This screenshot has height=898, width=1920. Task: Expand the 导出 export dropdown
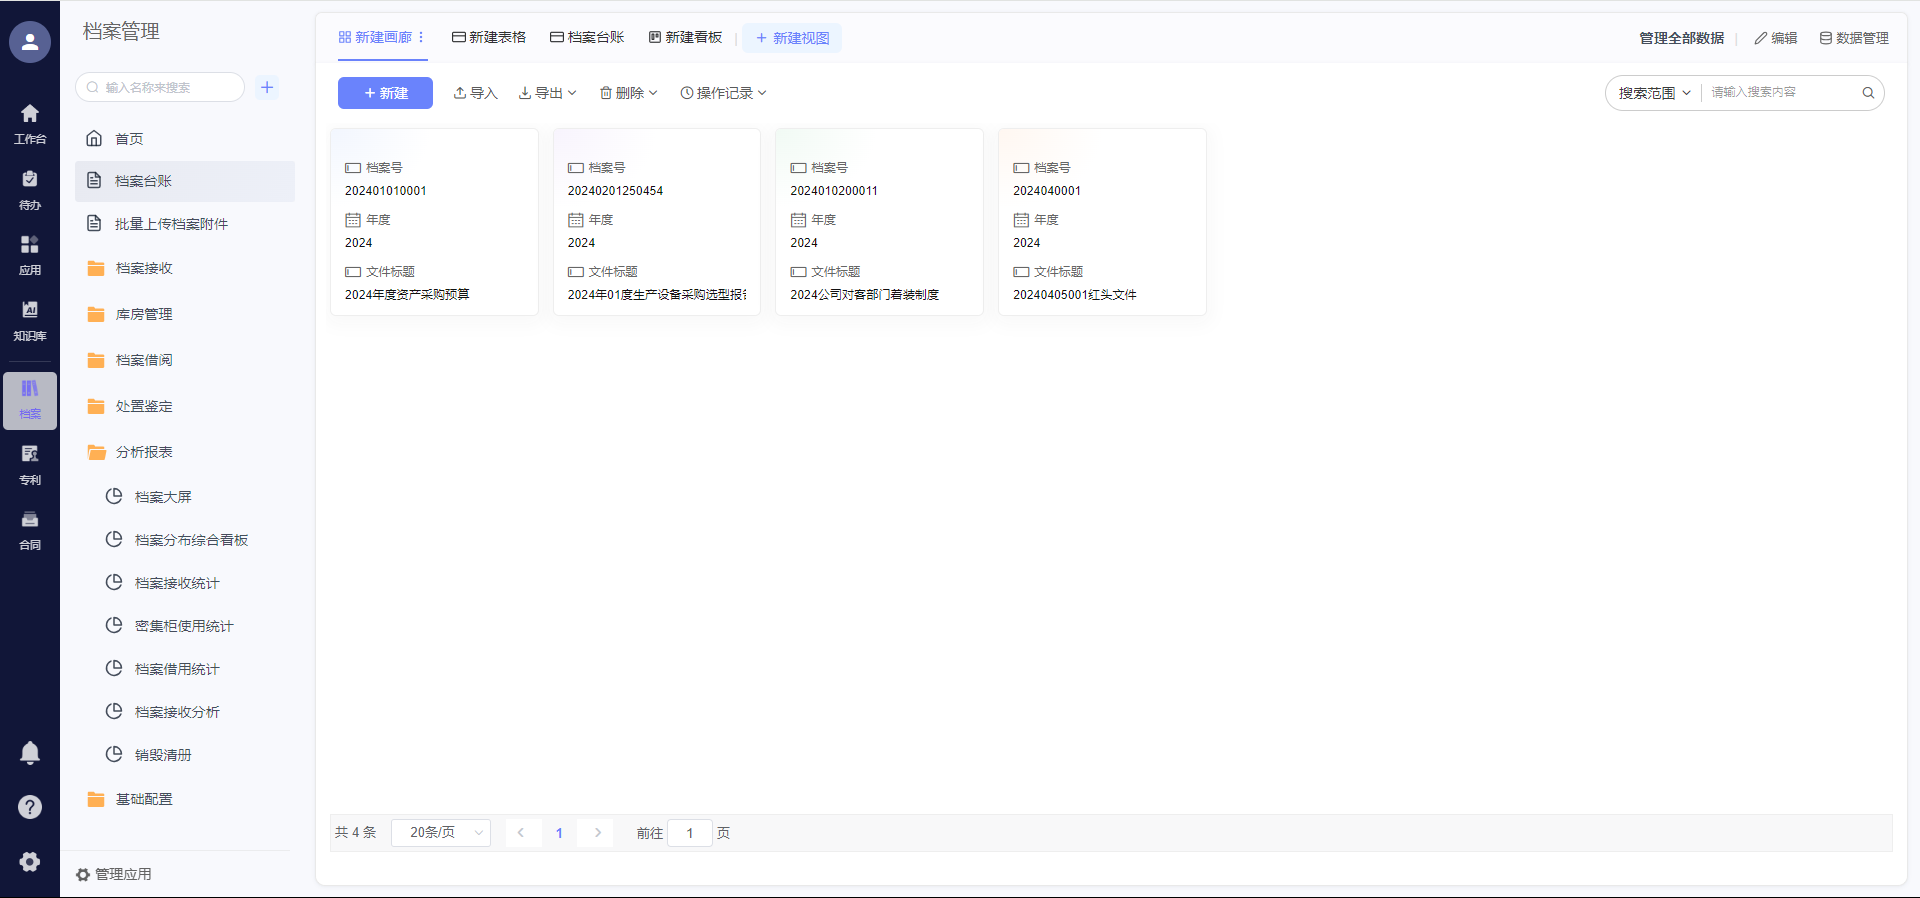(x=547, y=93)
